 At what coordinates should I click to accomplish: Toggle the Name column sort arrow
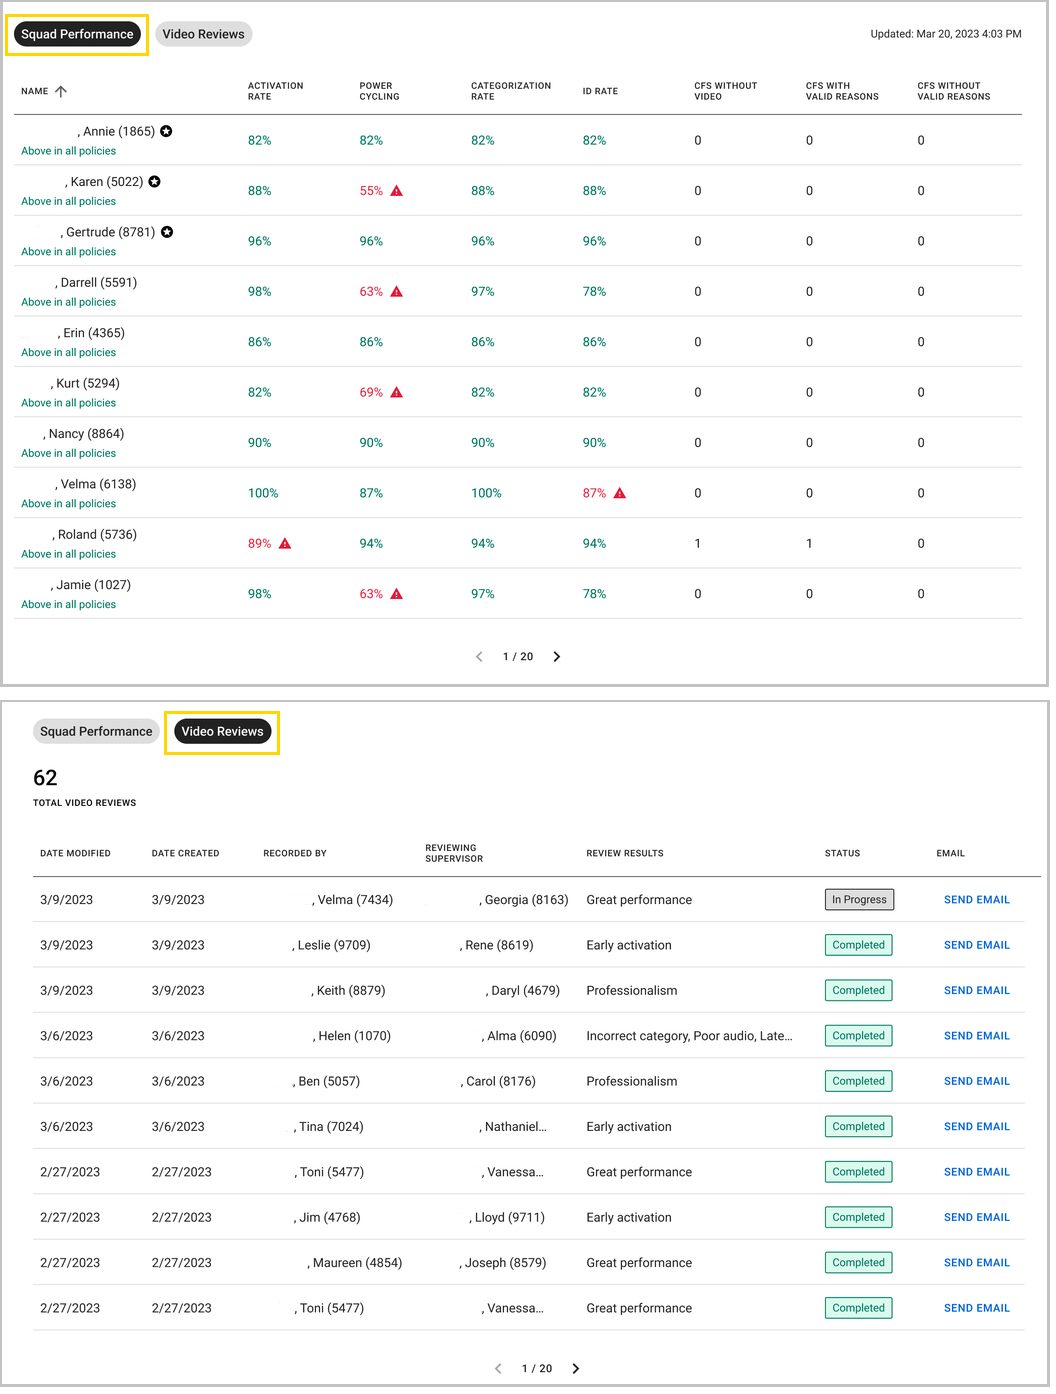pyautogui.click(x=60, y=91)
